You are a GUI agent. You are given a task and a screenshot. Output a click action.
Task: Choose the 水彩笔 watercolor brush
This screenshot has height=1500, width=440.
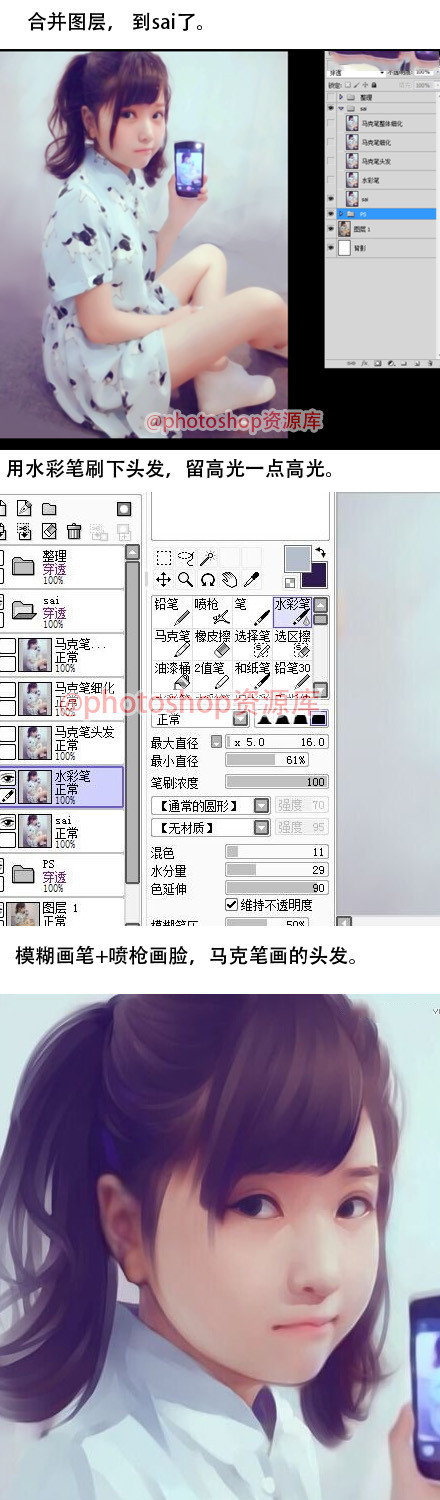[x=292, y=611]
